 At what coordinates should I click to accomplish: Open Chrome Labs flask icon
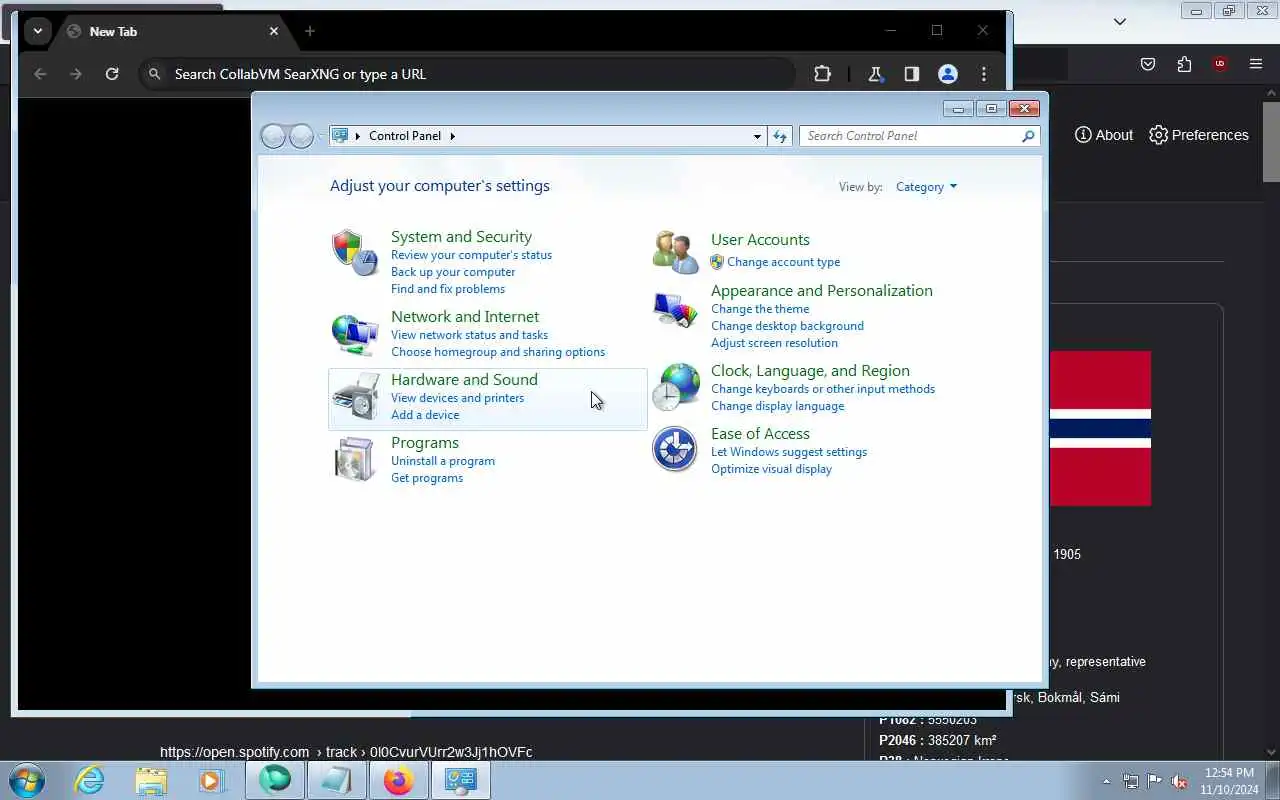875,74
